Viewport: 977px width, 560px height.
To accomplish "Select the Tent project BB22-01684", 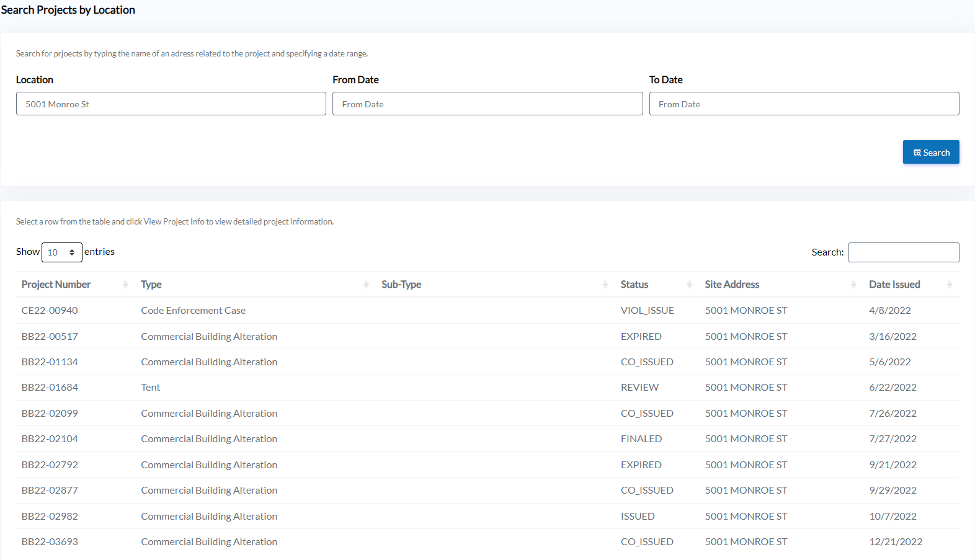I will click(x=50, y=388).
